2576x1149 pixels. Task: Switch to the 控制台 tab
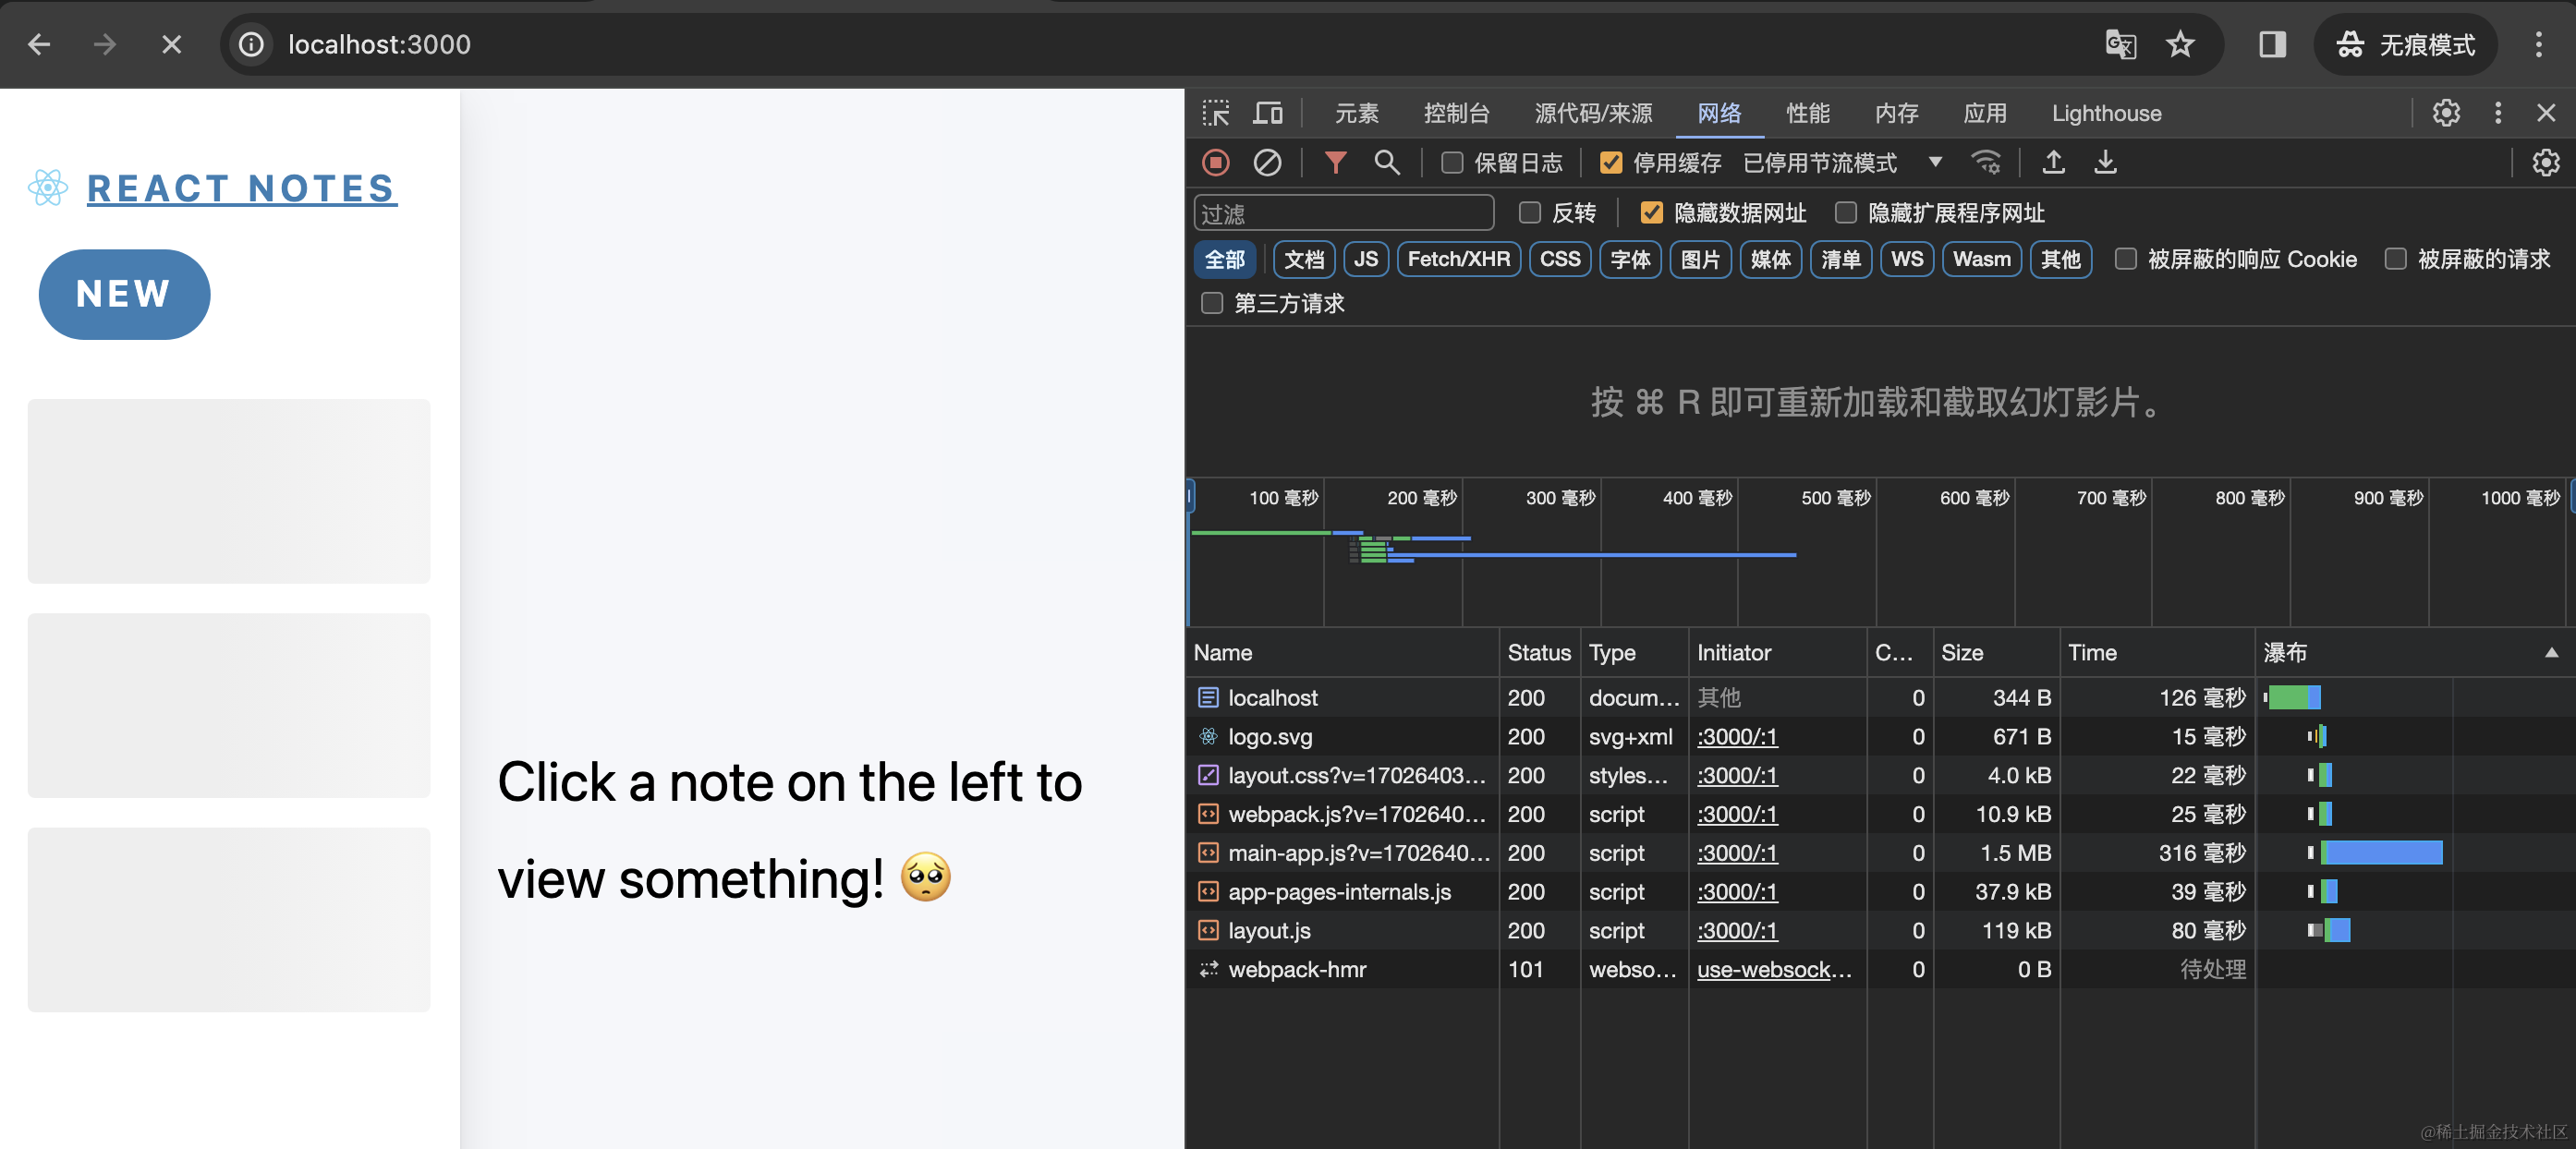(x=1456, y=114)
